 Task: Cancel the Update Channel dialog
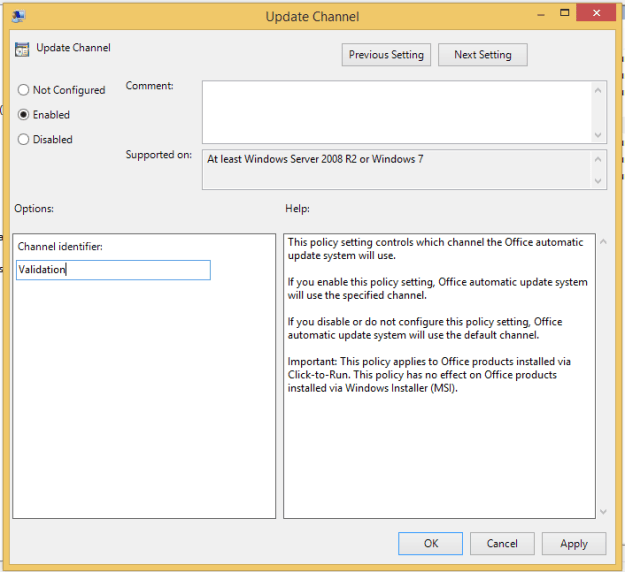(502, 543)
